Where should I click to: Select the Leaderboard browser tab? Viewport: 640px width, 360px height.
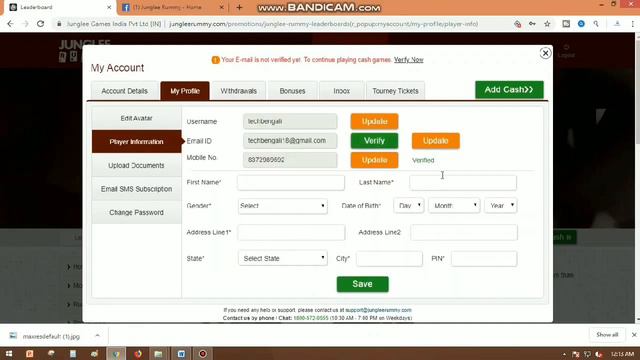60,7
